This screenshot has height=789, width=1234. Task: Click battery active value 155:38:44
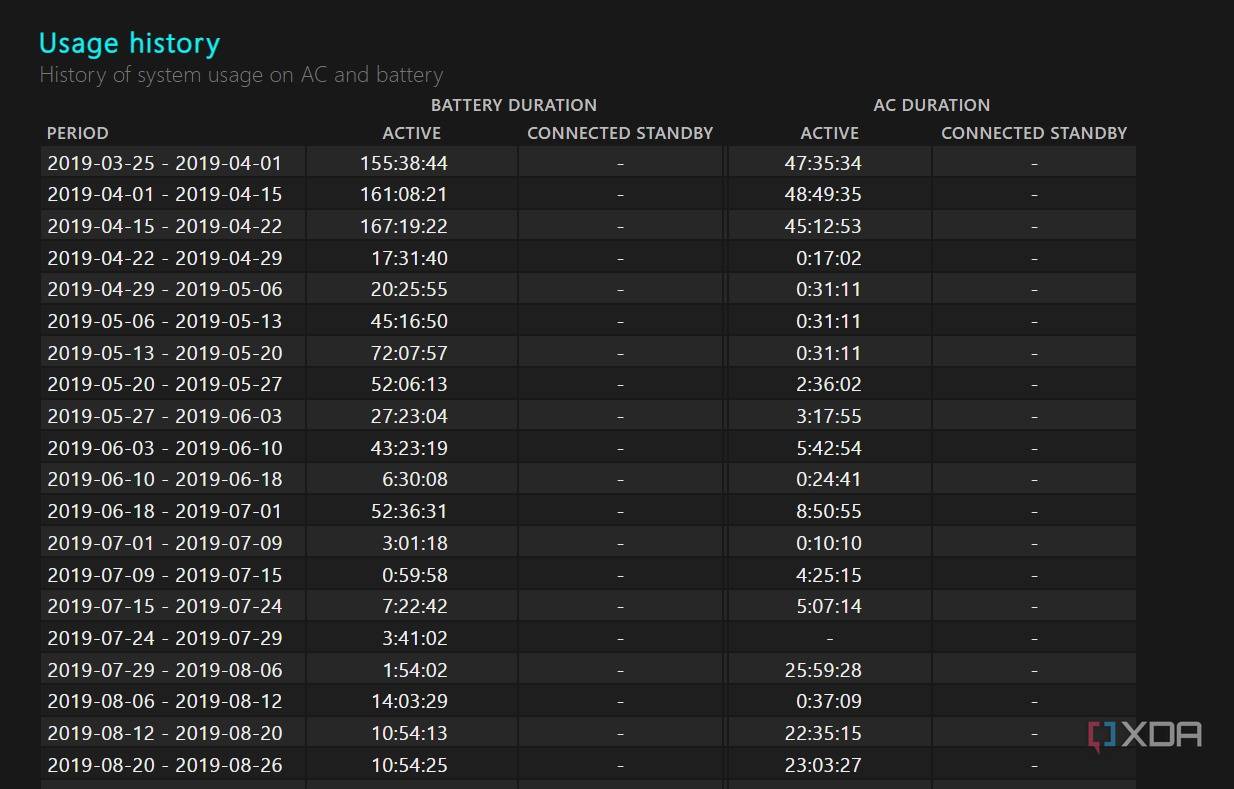click(x=404, y=162)
